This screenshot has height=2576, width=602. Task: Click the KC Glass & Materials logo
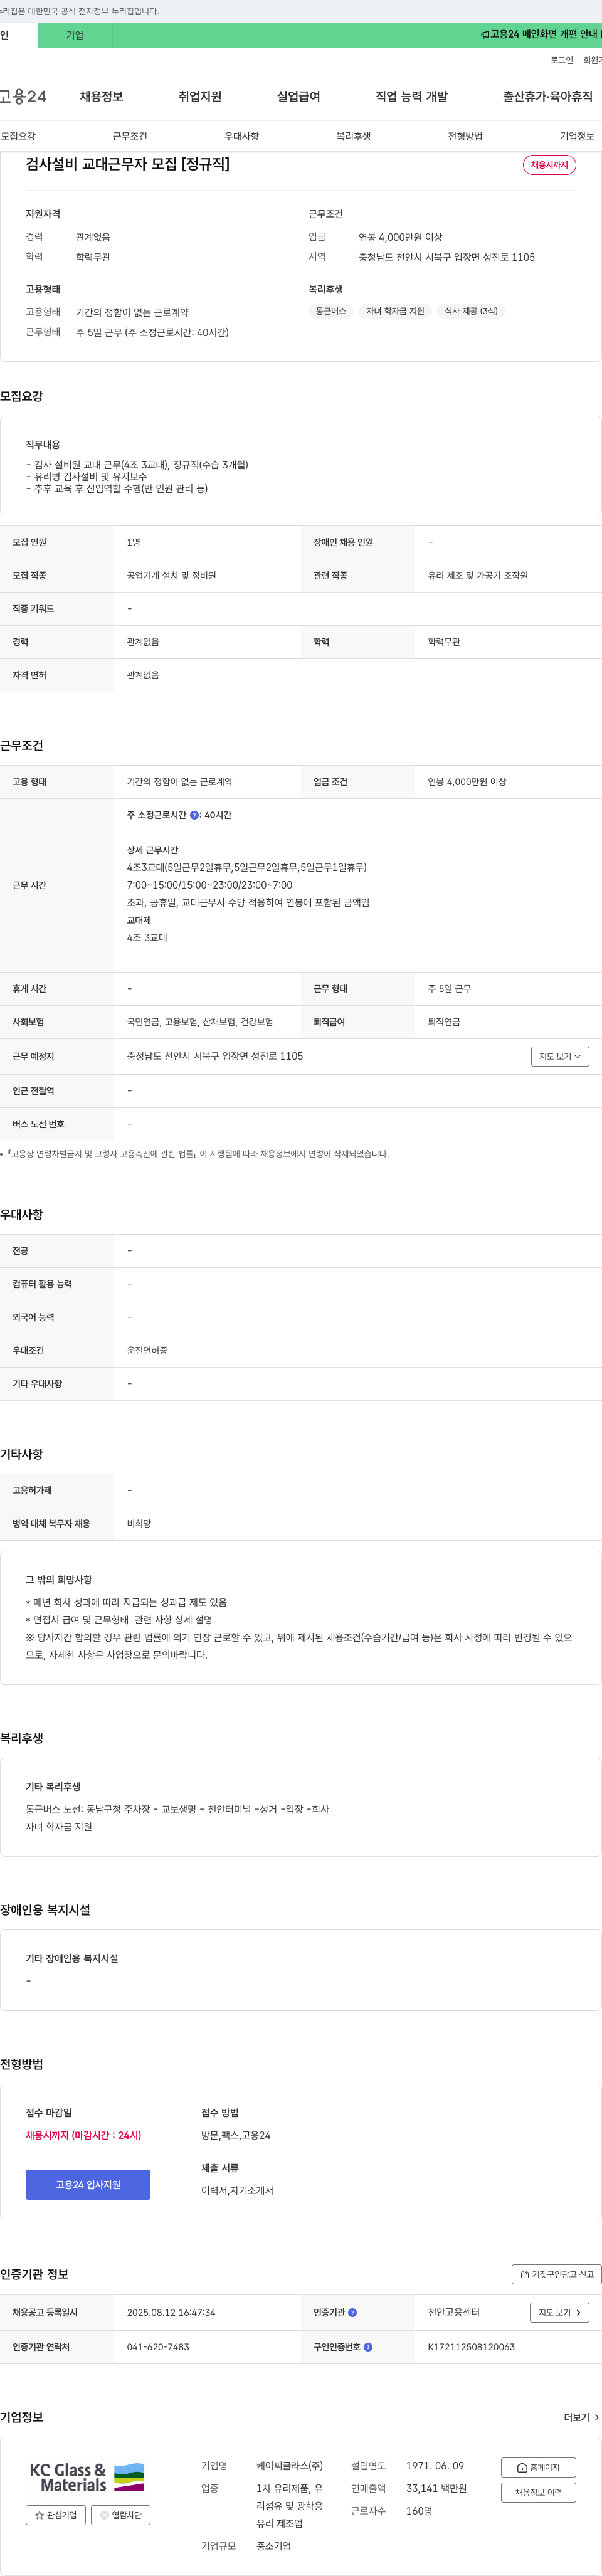pyautogui.click(x=87, y=2477)
